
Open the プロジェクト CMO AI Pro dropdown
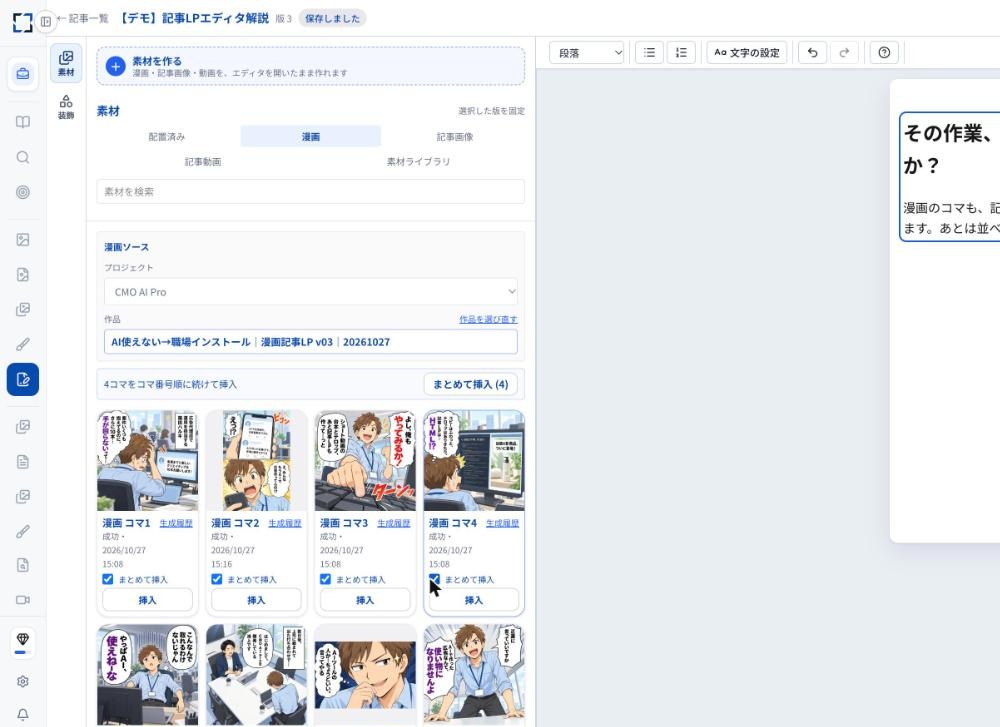tap(311, 291)
